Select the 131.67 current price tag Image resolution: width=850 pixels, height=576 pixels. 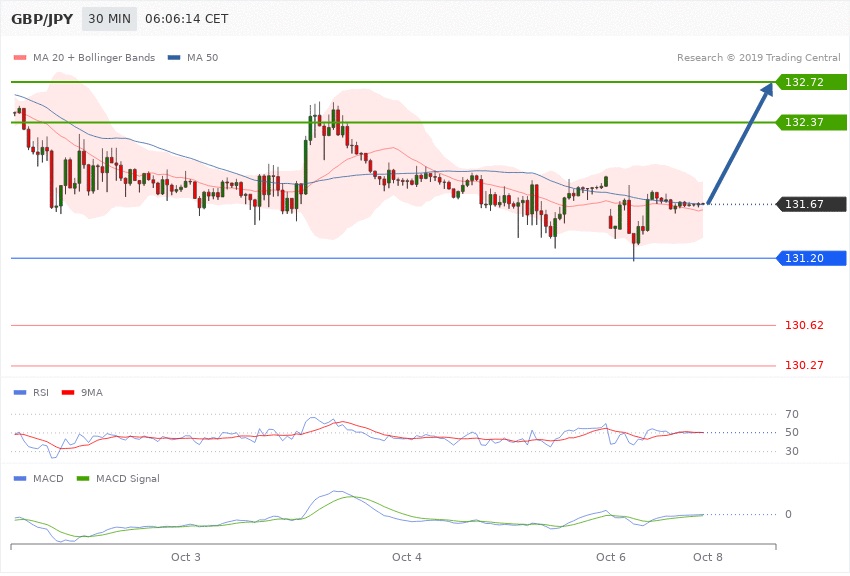(810, 205)
